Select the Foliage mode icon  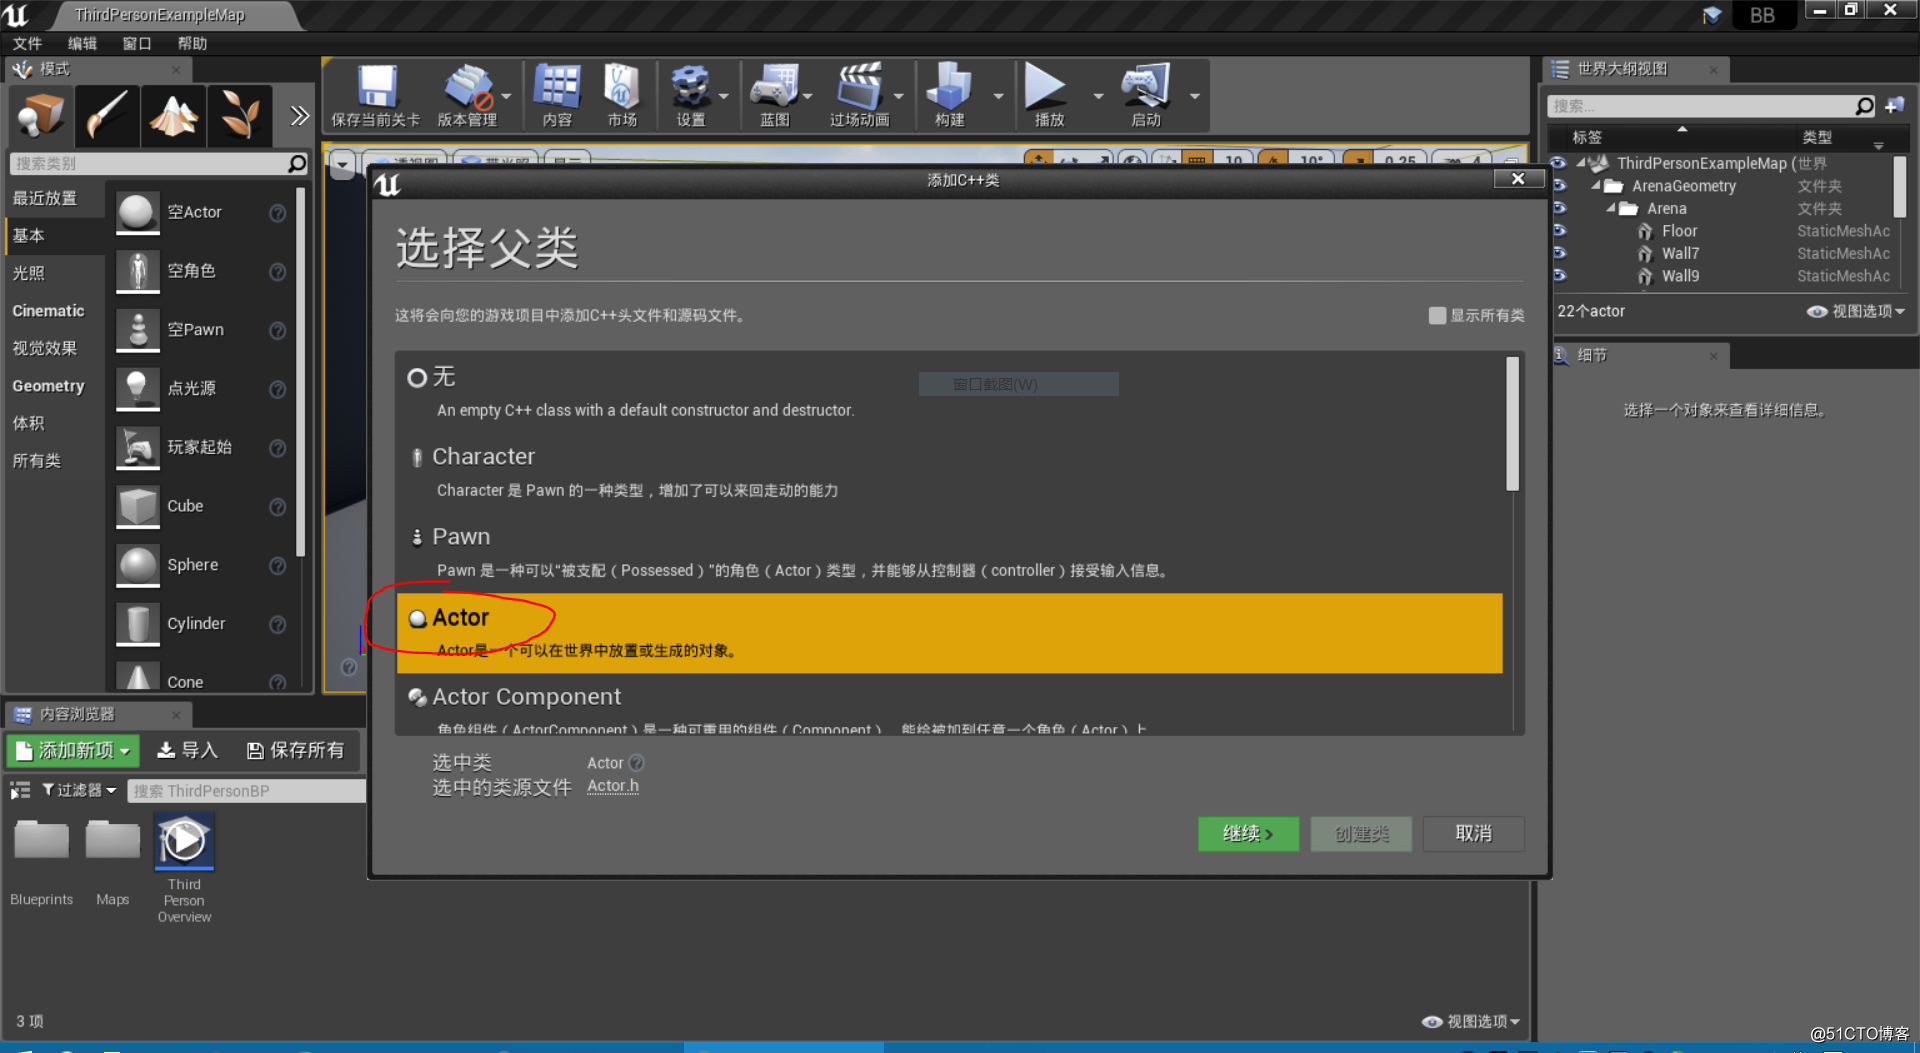tap(239, 115)
